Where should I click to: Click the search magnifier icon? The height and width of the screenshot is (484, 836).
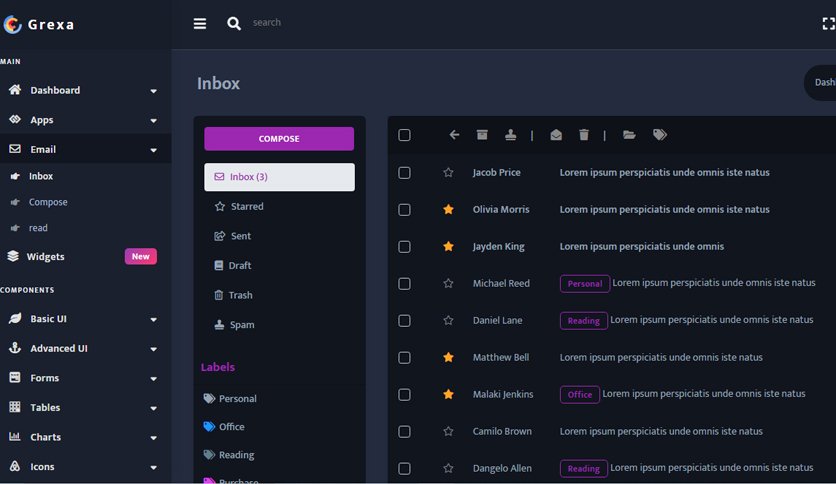234,23
